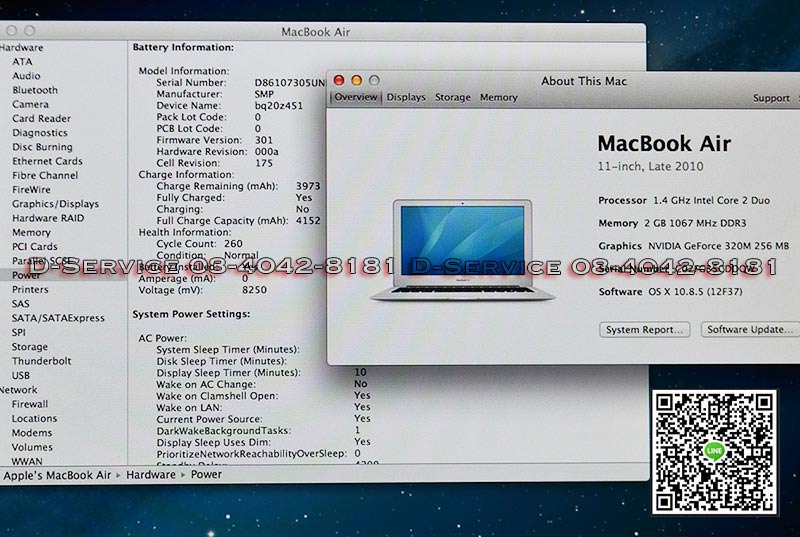800x537 pixels.
Task: Minimize the About This Mac window
Action: [357, 81]
